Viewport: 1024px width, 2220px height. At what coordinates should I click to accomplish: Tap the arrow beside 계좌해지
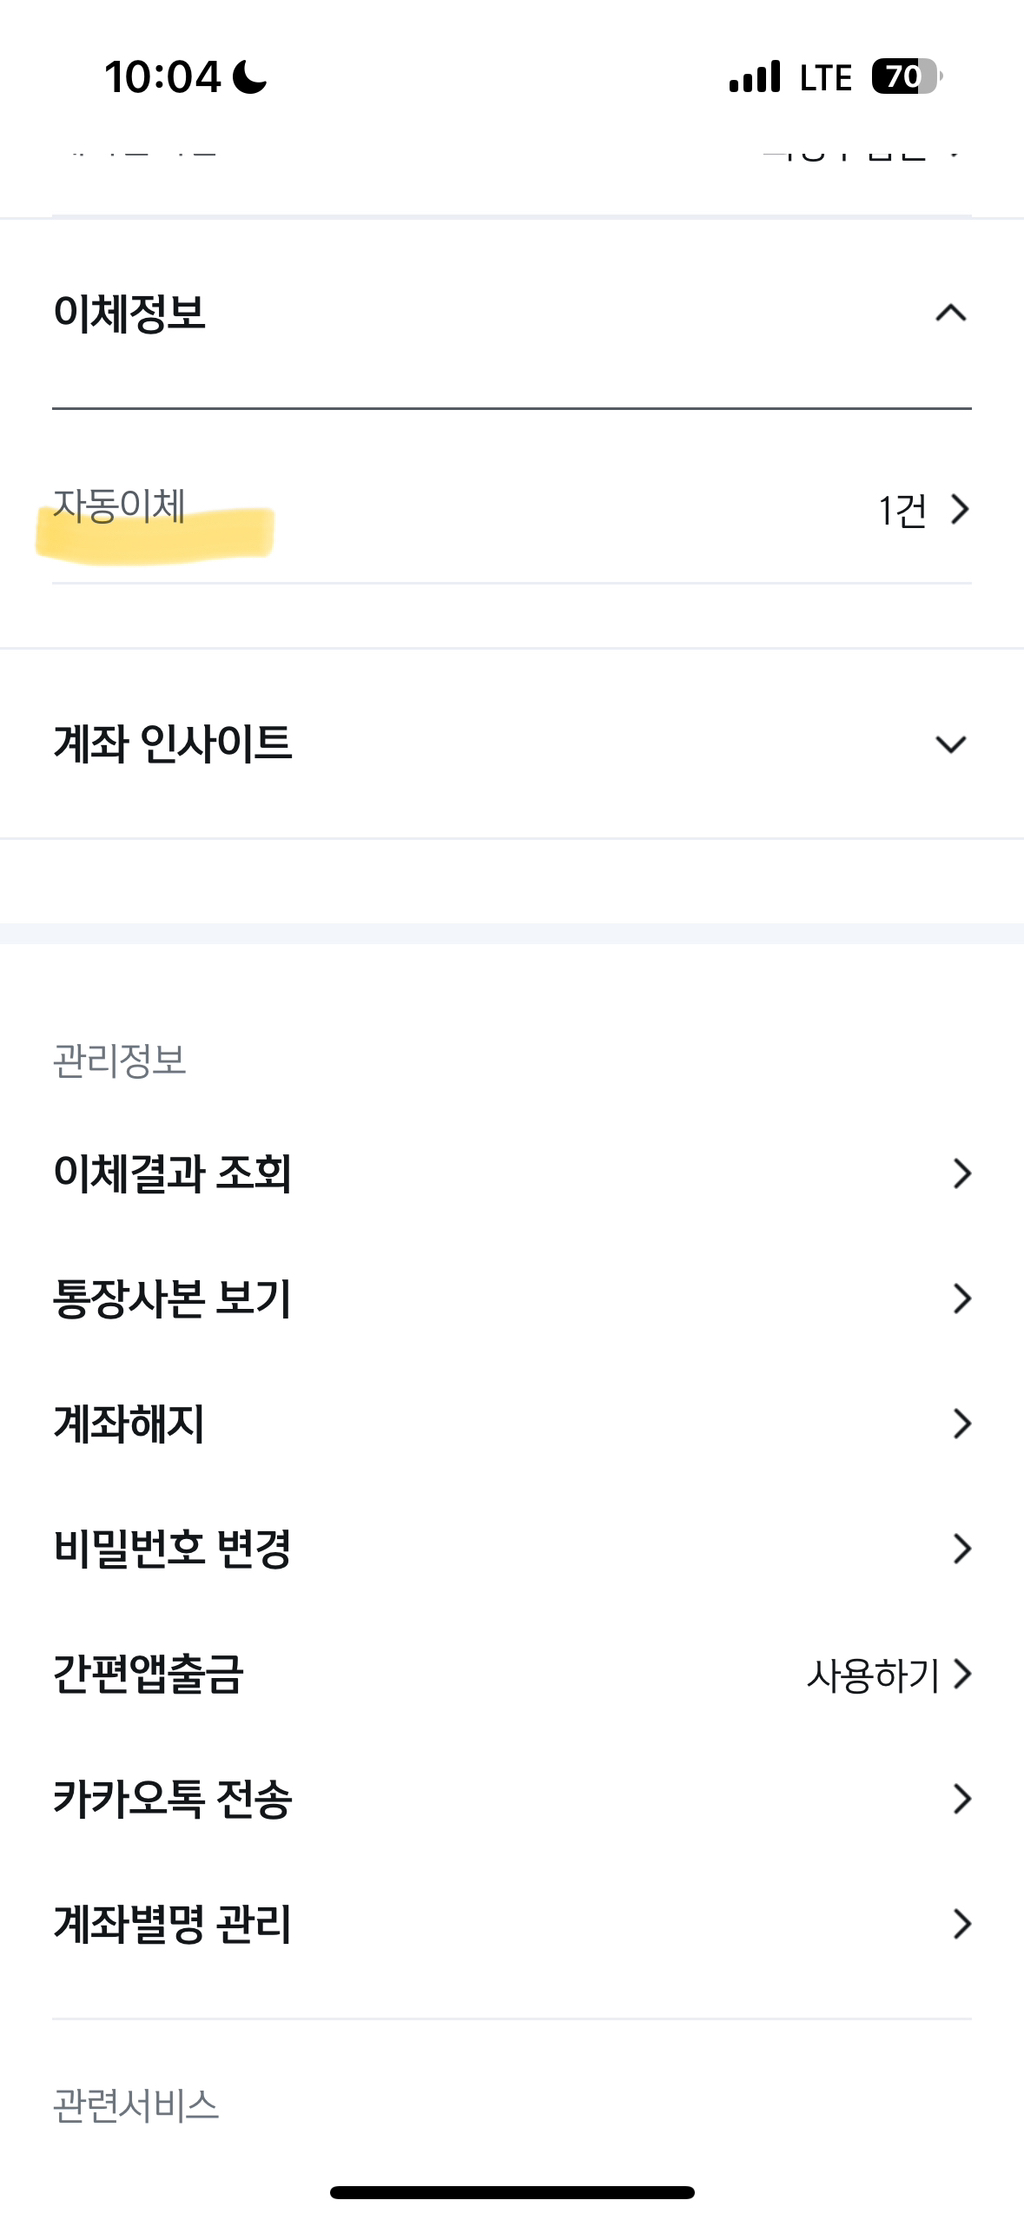pyautogui.click(x=962, y=1423)
